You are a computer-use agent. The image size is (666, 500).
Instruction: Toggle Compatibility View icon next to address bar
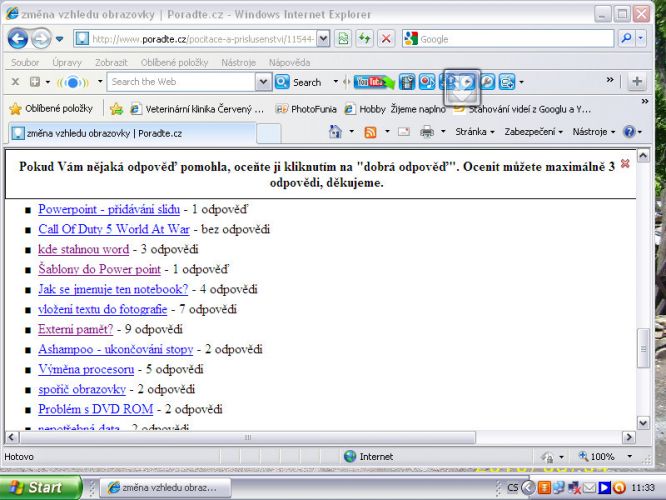click(343, 39)
